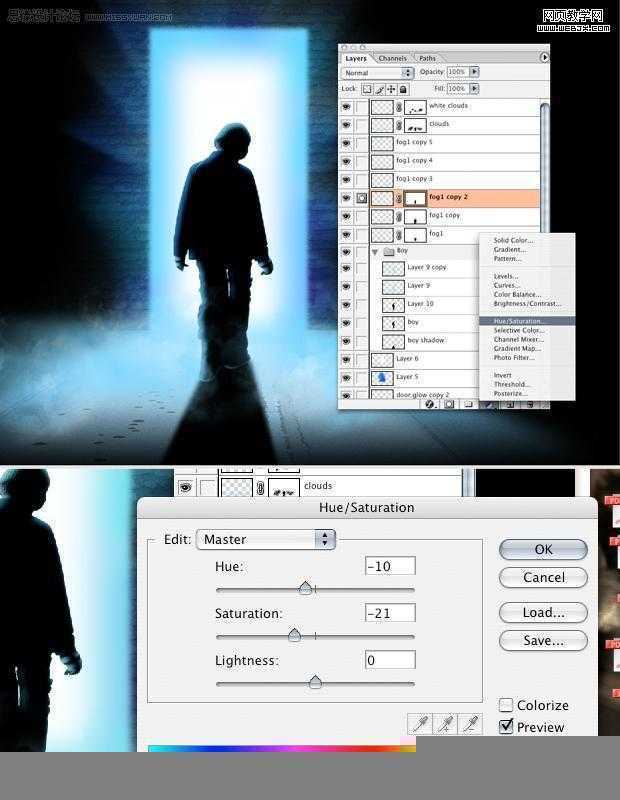Click the mask link icon on clouds layer
The image size is (620, 800).
click(x=399, y=125)
